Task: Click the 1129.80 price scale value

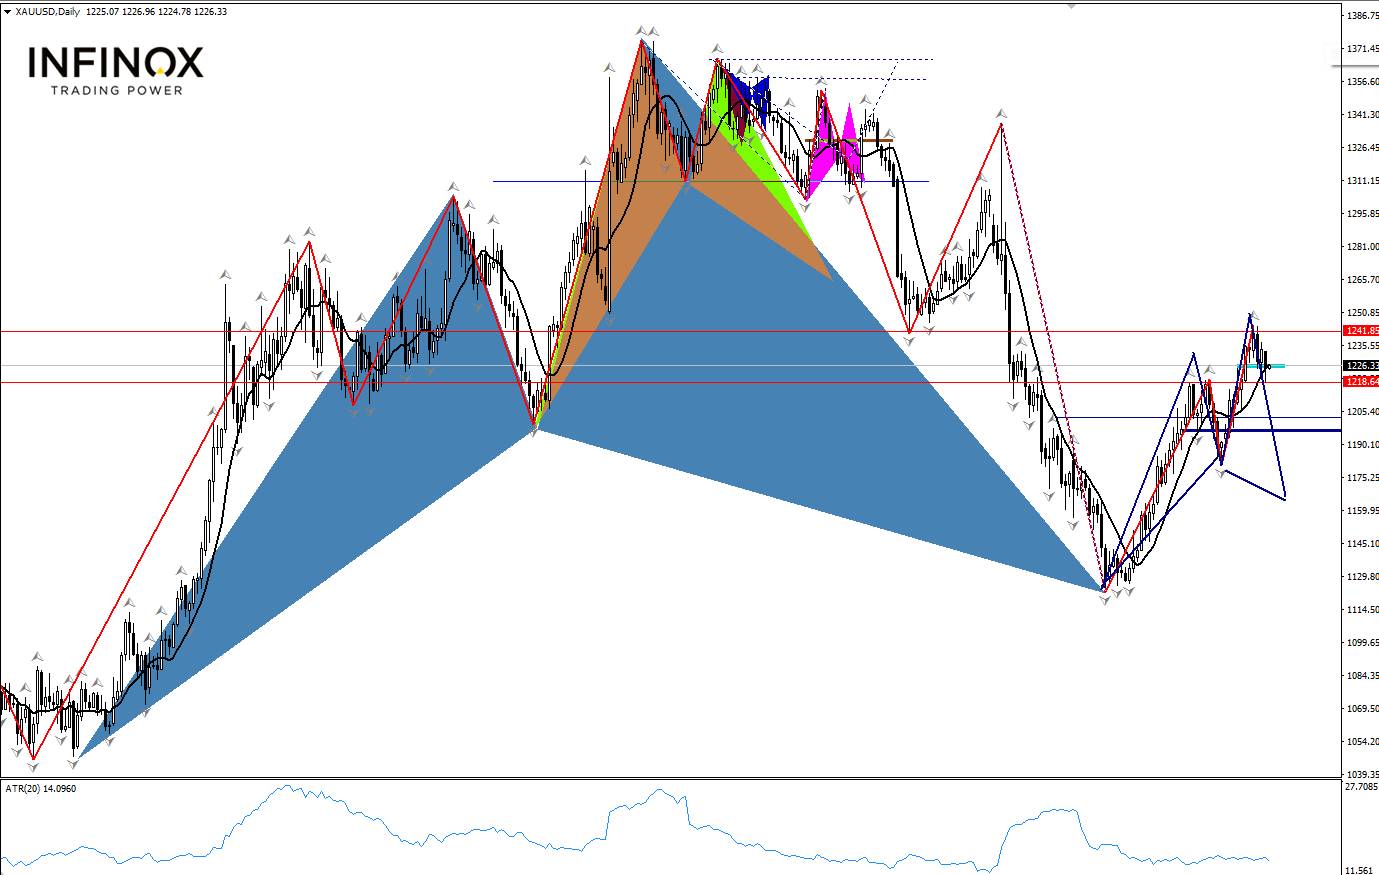Action: [1362, 577]
